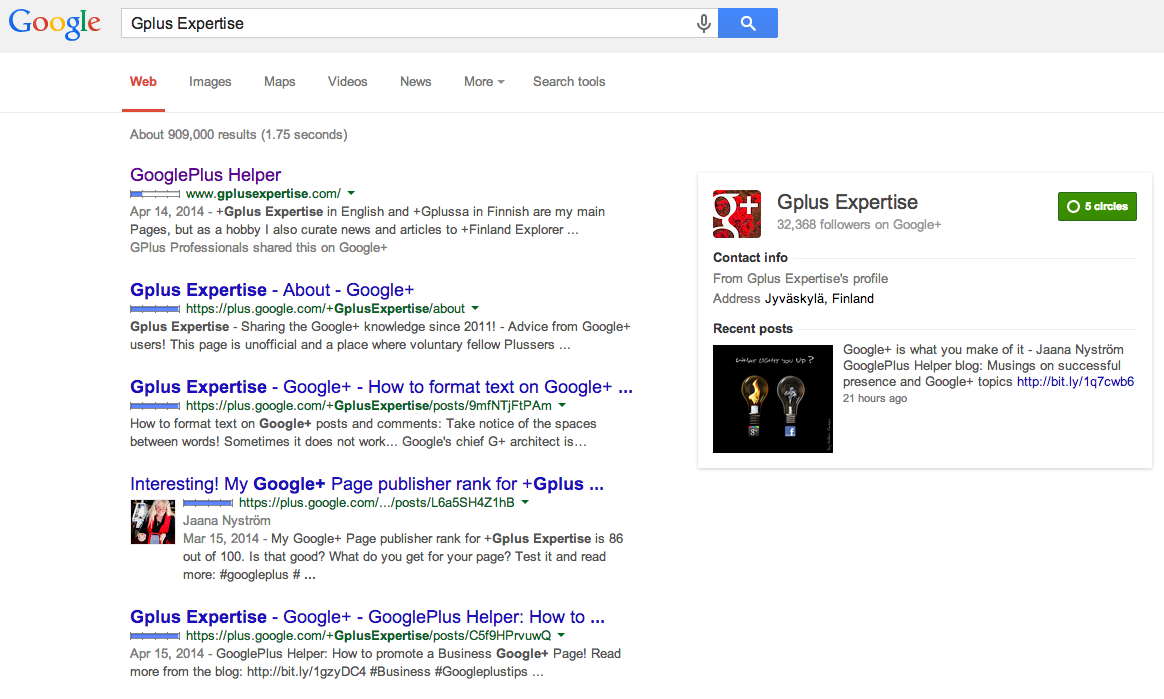Open the News tab
The width and height of the screenshot is (1164, 699).
[x=416, y=82]
